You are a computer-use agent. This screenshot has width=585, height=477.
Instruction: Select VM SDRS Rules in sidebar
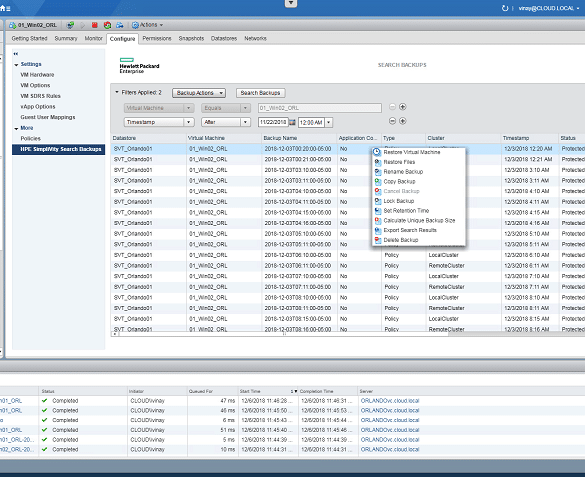pos(40,96)
